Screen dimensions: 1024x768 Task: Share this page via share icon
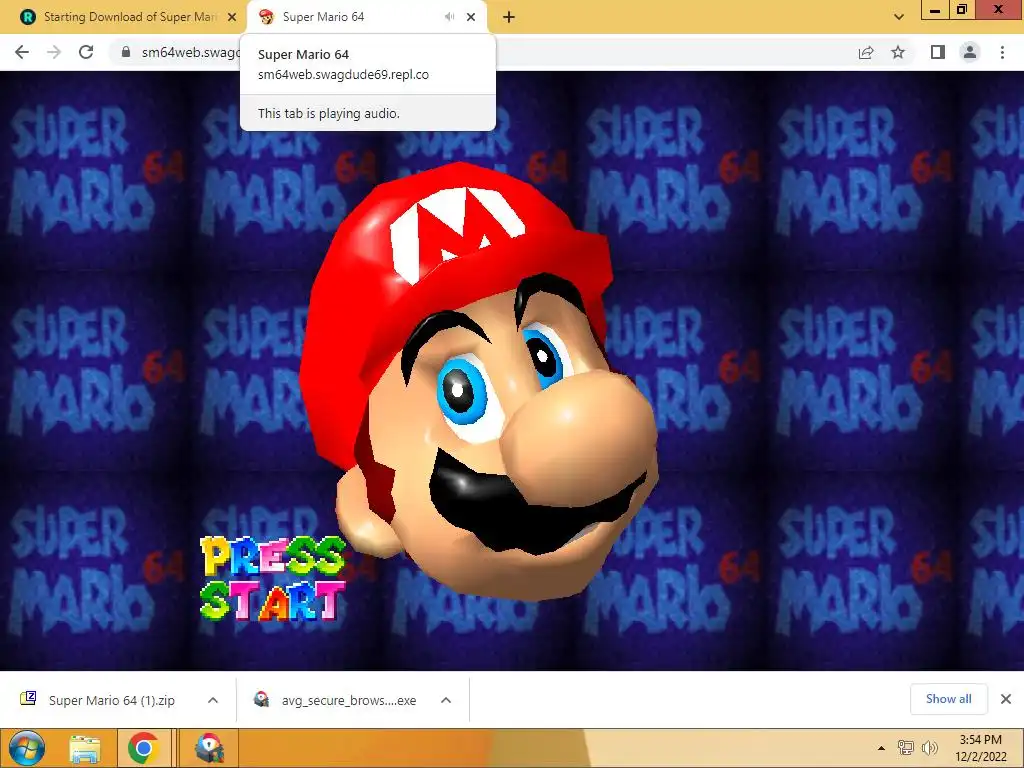click(866, 52)
